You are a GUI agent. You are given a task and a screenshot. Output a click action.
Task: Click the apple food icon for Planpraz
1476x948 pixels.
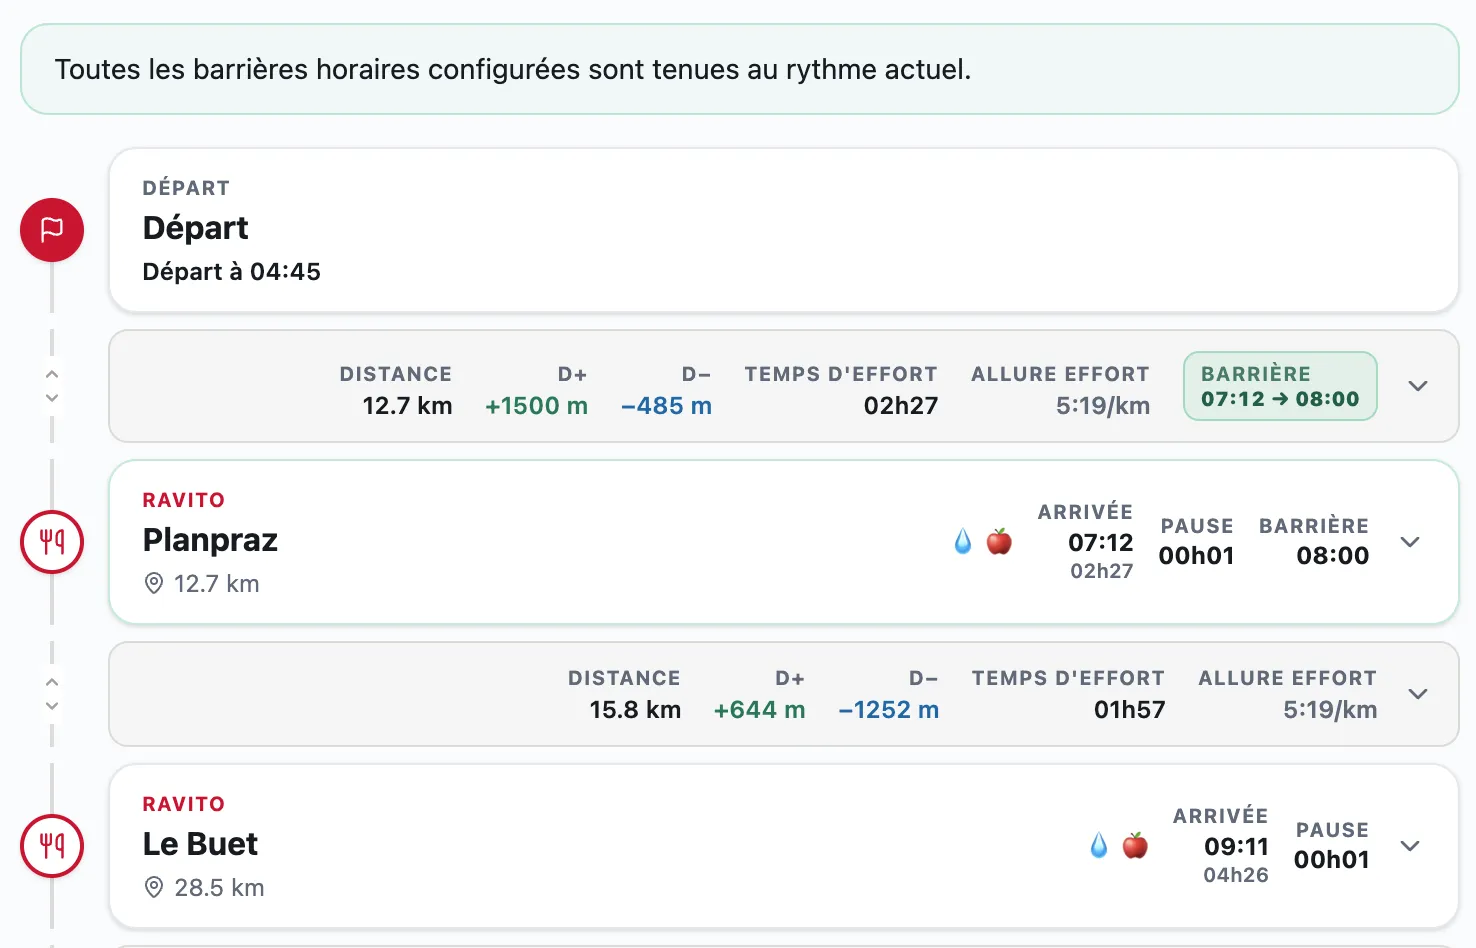point(999,542)
